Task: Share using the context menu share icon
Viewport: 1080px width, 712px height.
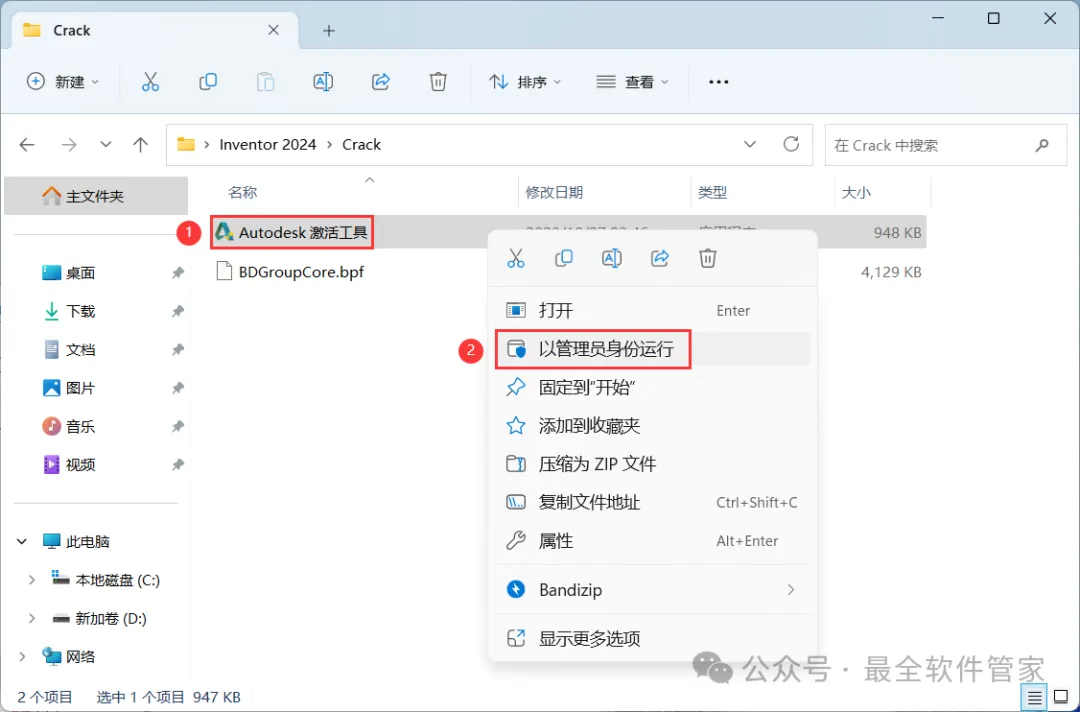Action: [660, 258]
